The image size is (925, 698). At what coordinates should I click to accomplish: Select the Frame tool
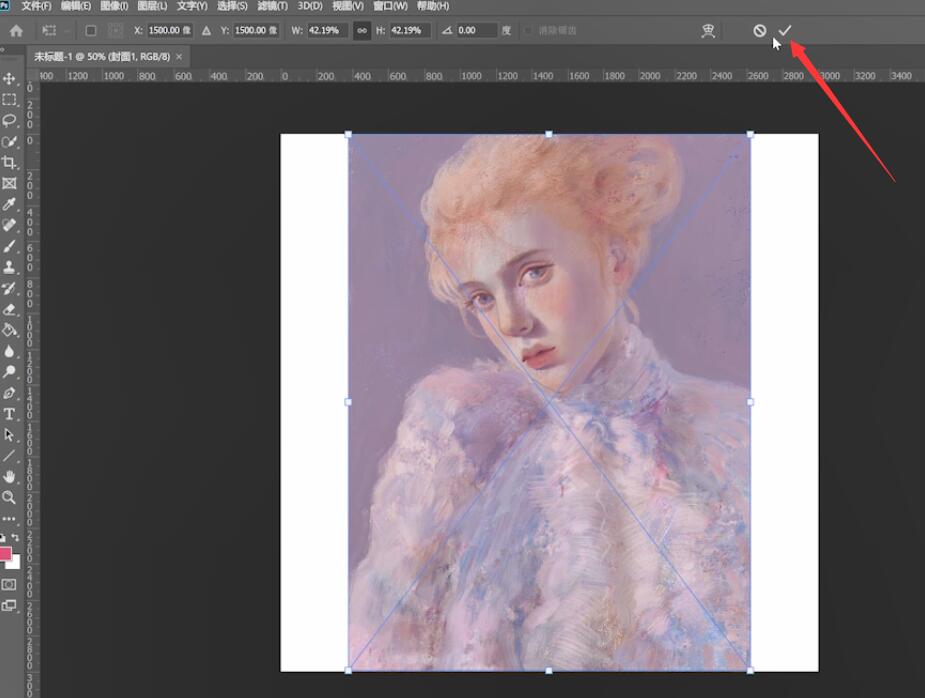click(x=9, y=183)
